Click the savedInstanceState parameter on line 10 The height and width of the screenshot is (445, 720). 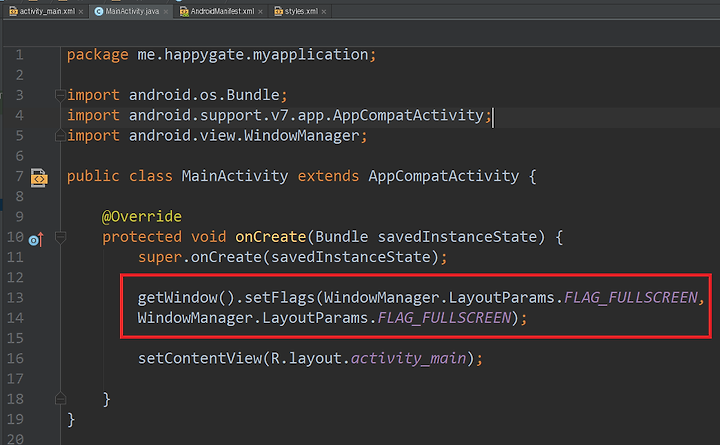(457, 237)
